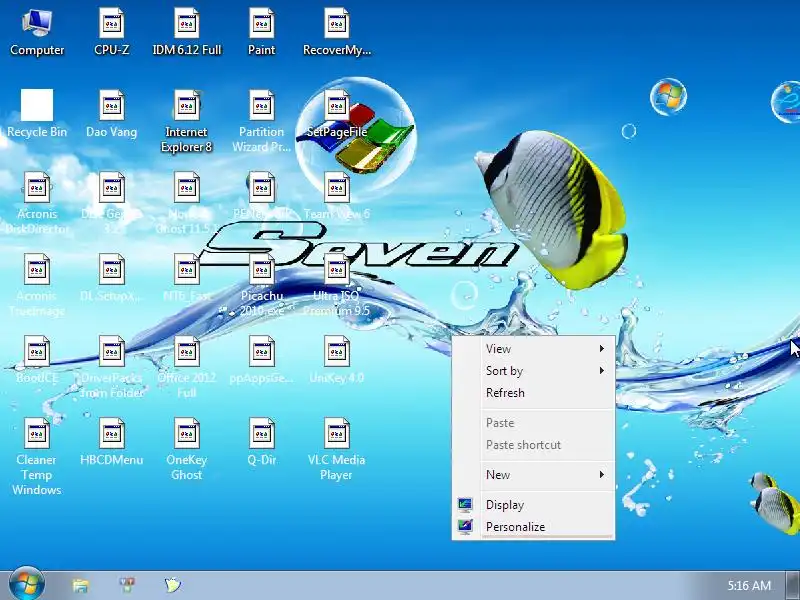Expand the New submenu in context menu

(x=533, y=474)
